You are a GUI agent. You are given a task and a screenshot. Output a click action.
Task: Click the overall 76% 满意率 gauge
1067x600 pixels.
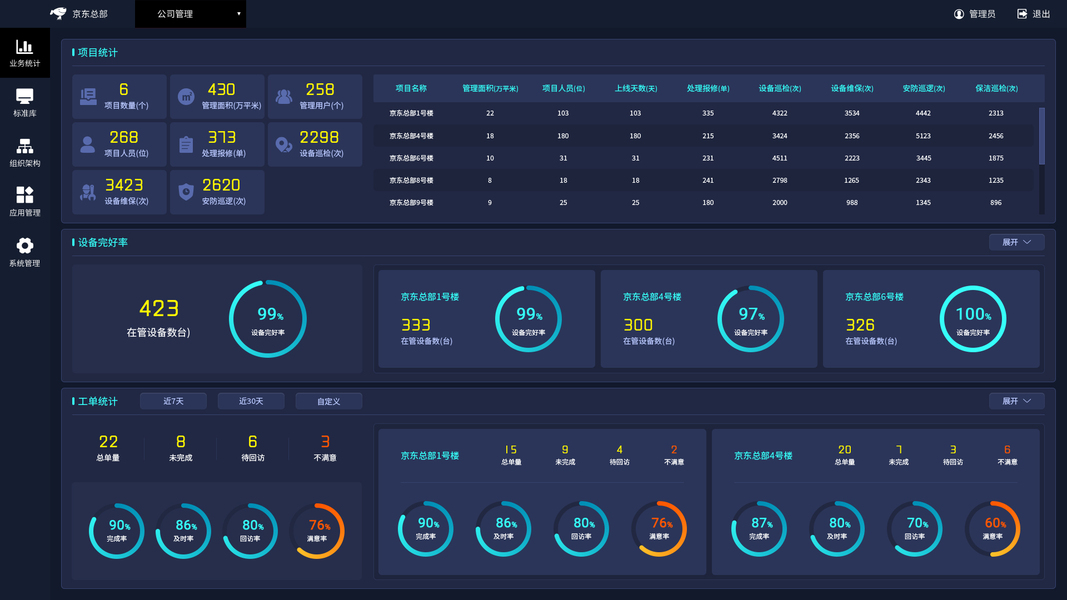click(317, 531)
